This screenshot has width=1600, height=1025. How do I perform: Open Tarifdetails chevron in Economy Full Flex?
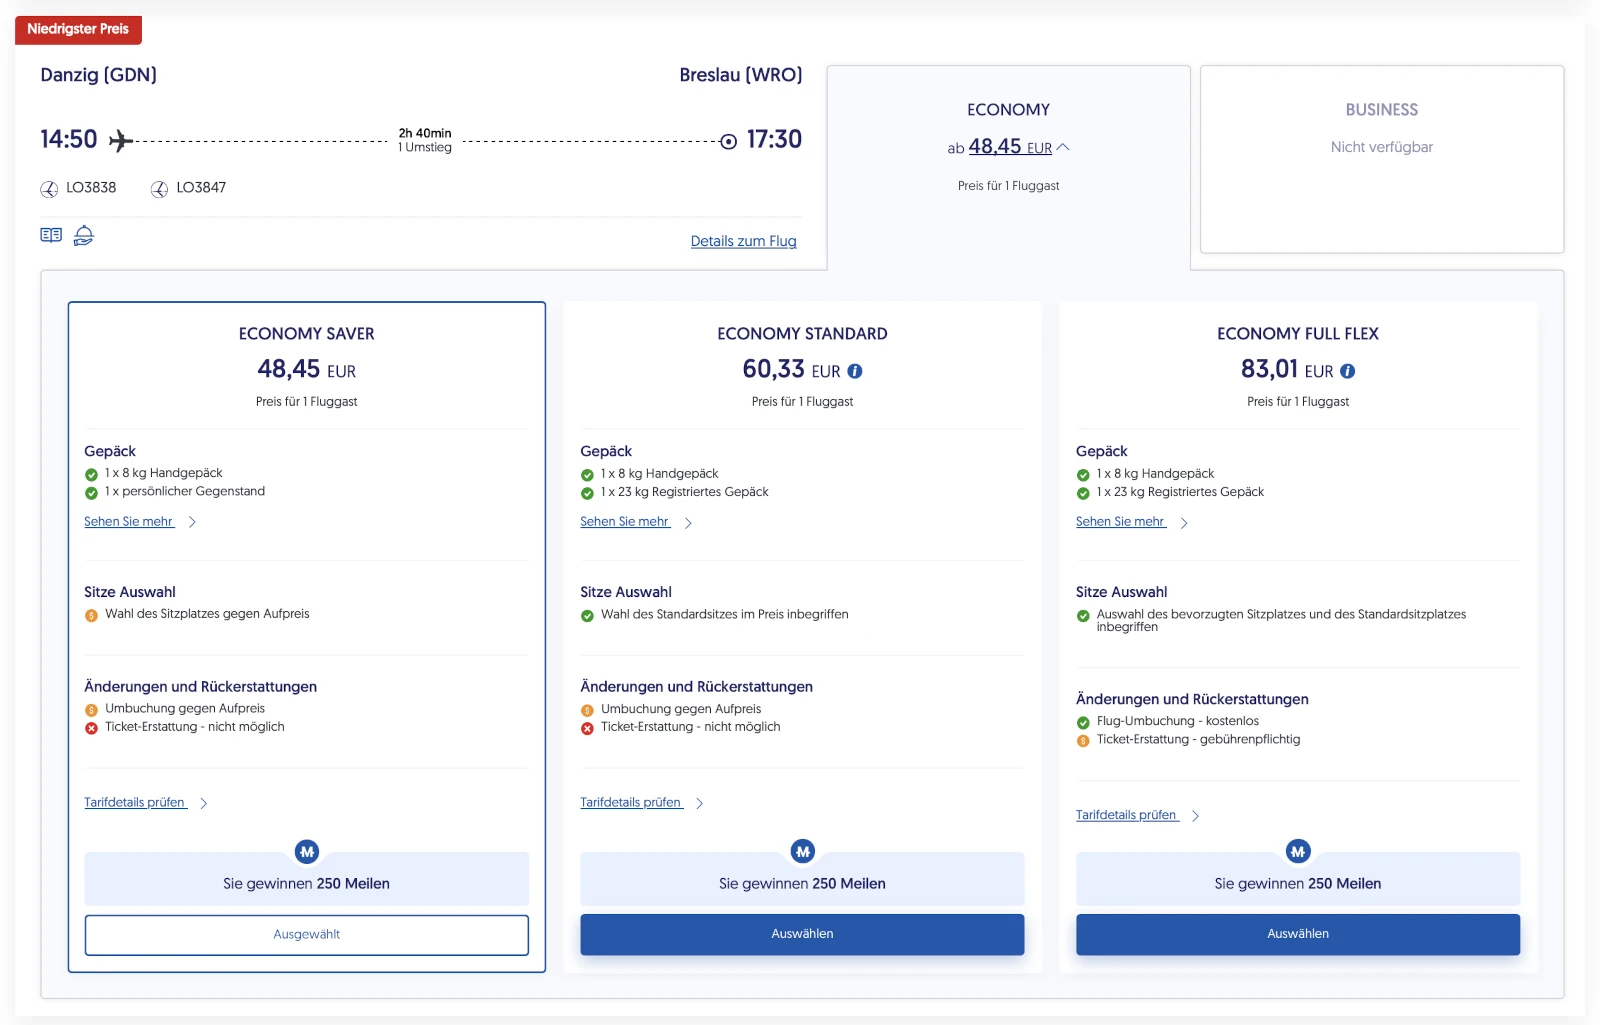(x=1195, y=816)
